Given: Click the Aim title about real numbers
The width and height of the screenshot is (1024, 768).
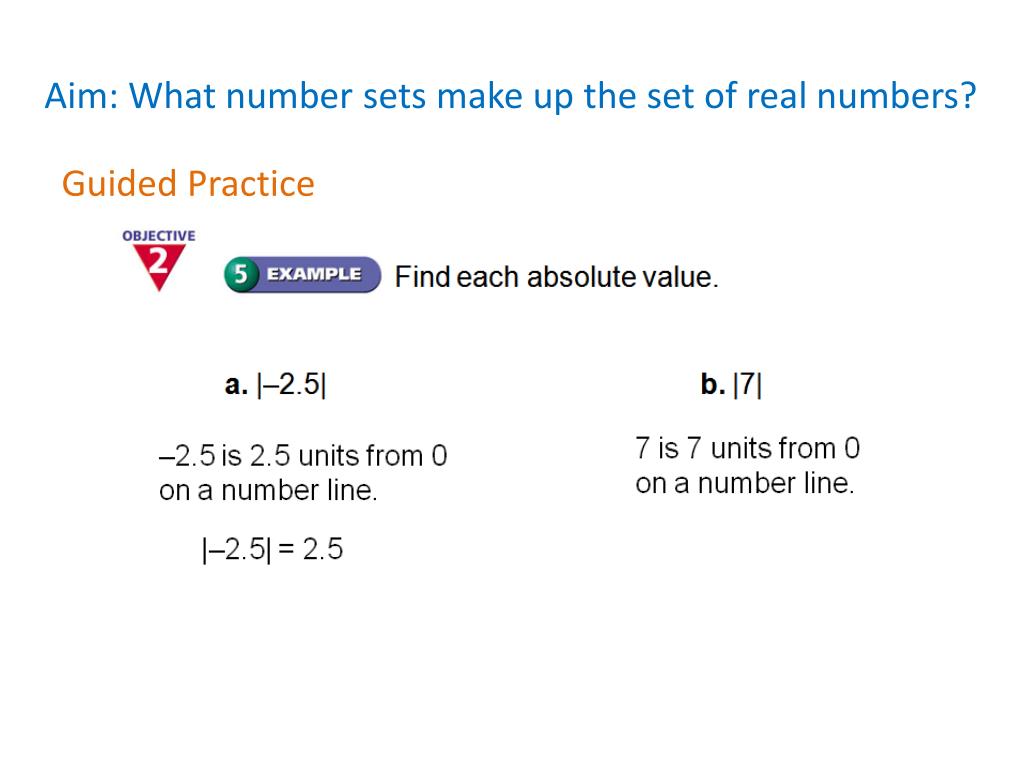Looking at the screenshot, I should [511, 96].
